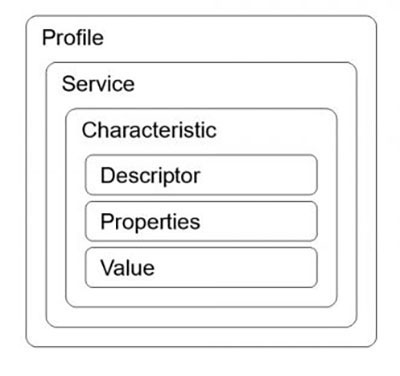Screen dimensions: 400x376
Task: Select the word Value
Action: [127, 268]
